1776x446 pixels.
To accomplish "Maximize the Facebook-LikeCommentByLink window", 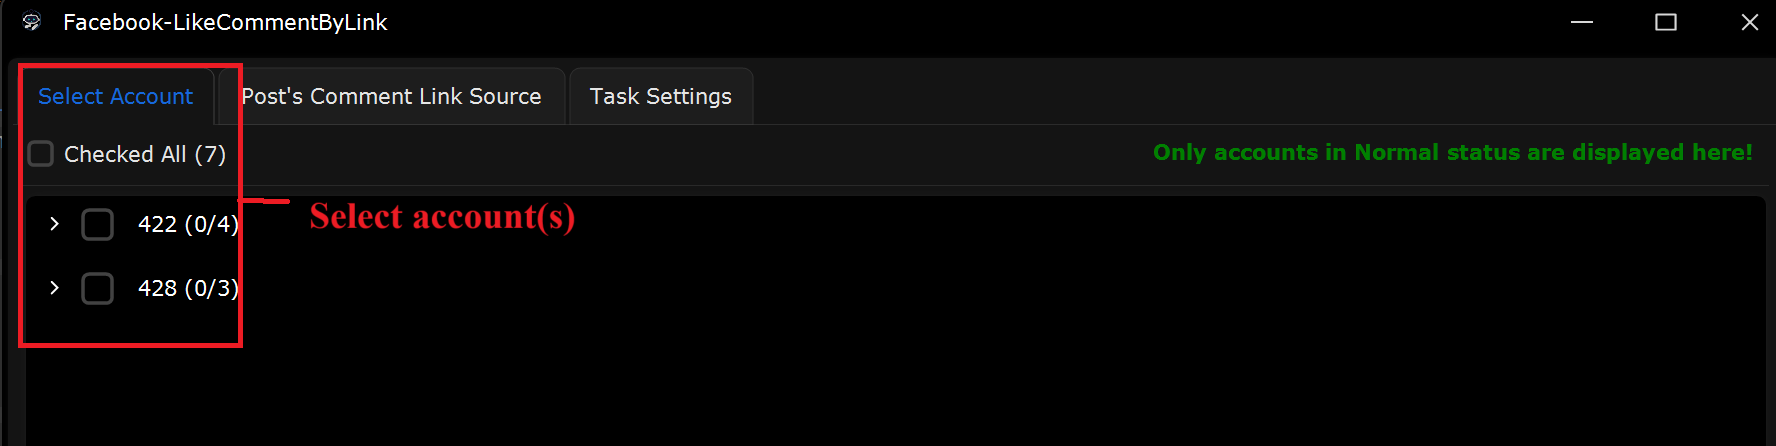I will tap(1666, 22).
